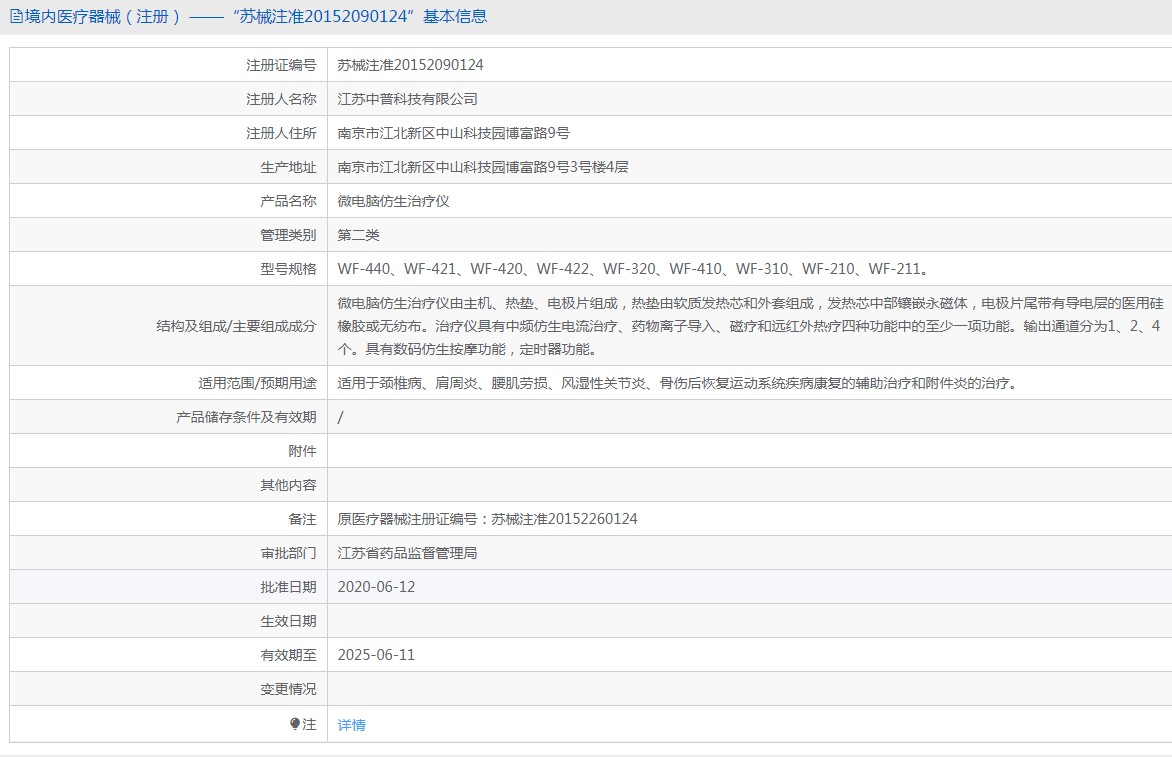The image size is (1172, 757).
Task: Click the 注册人住所 label
Action: (281, 133)
